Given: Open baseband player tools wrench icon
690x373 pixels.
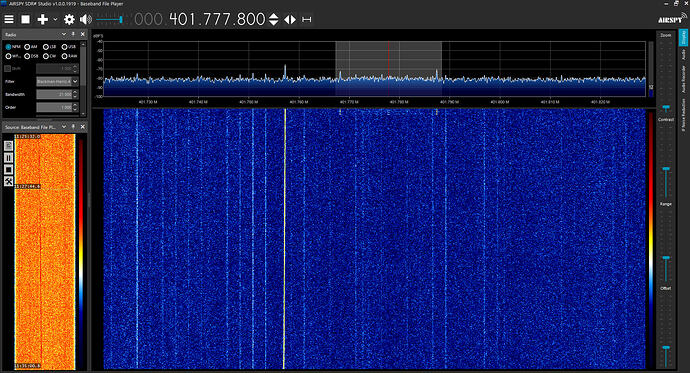Looking at the screenshot, I should pos(8,181).
